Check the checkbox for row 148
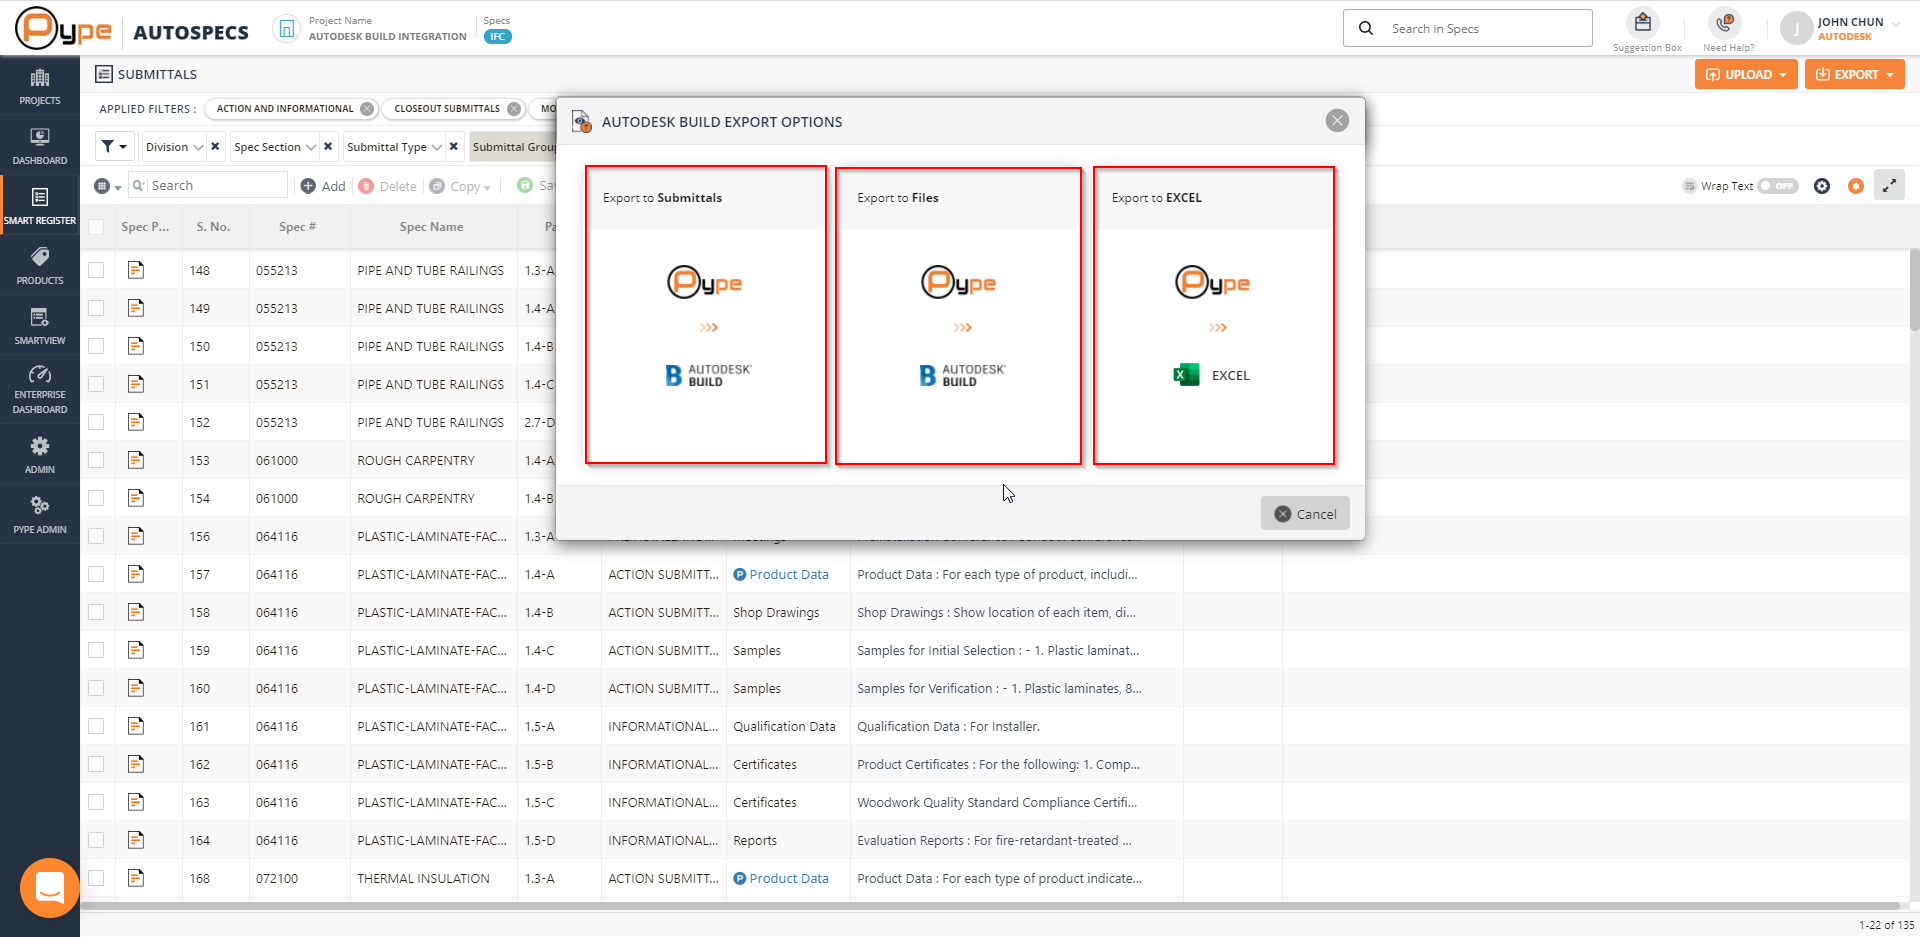 (x=96, y=270)
